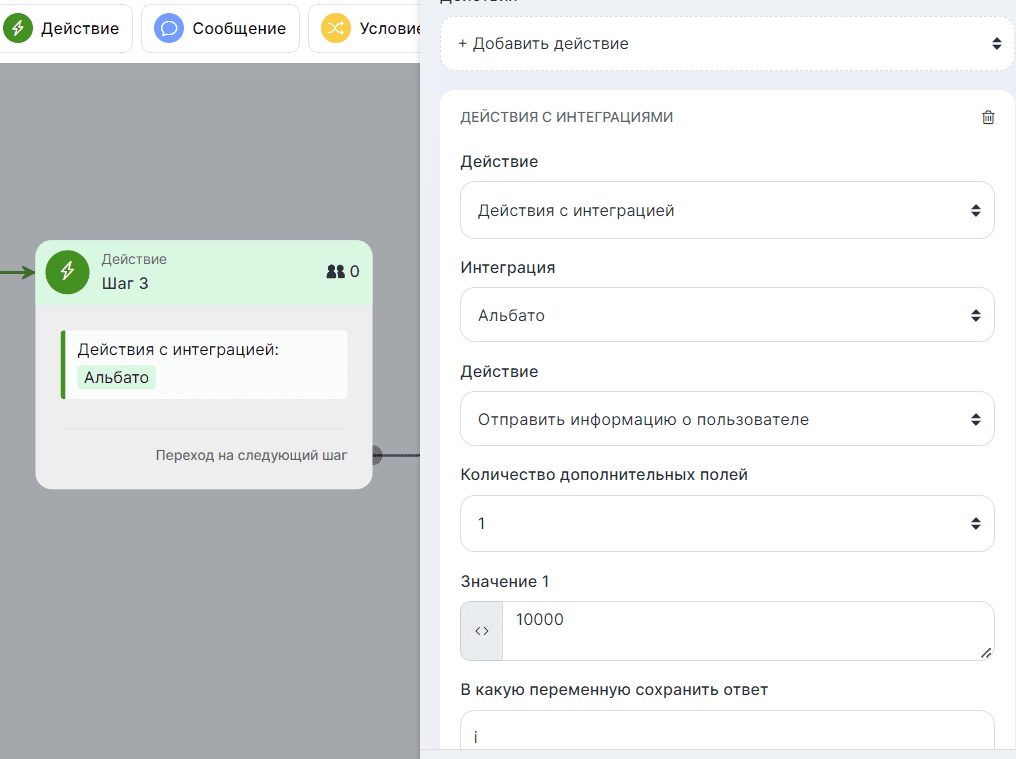Click the resize handle of Значение 1 textarea

pos(985,652)
